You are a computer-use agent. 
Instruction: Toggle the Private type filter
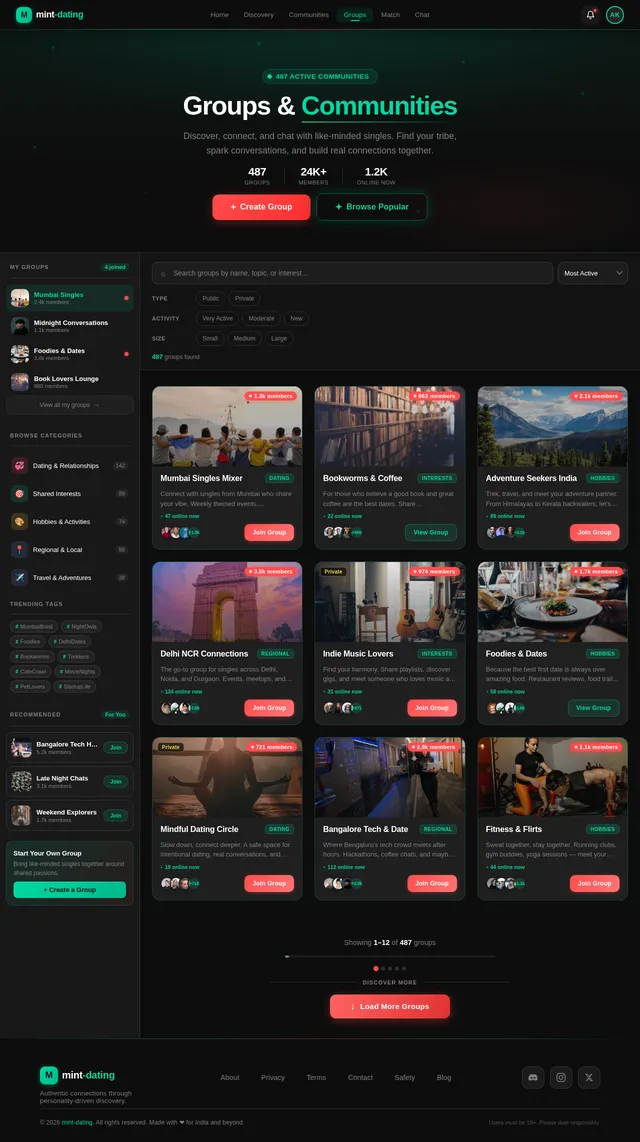tap(245, 299)
